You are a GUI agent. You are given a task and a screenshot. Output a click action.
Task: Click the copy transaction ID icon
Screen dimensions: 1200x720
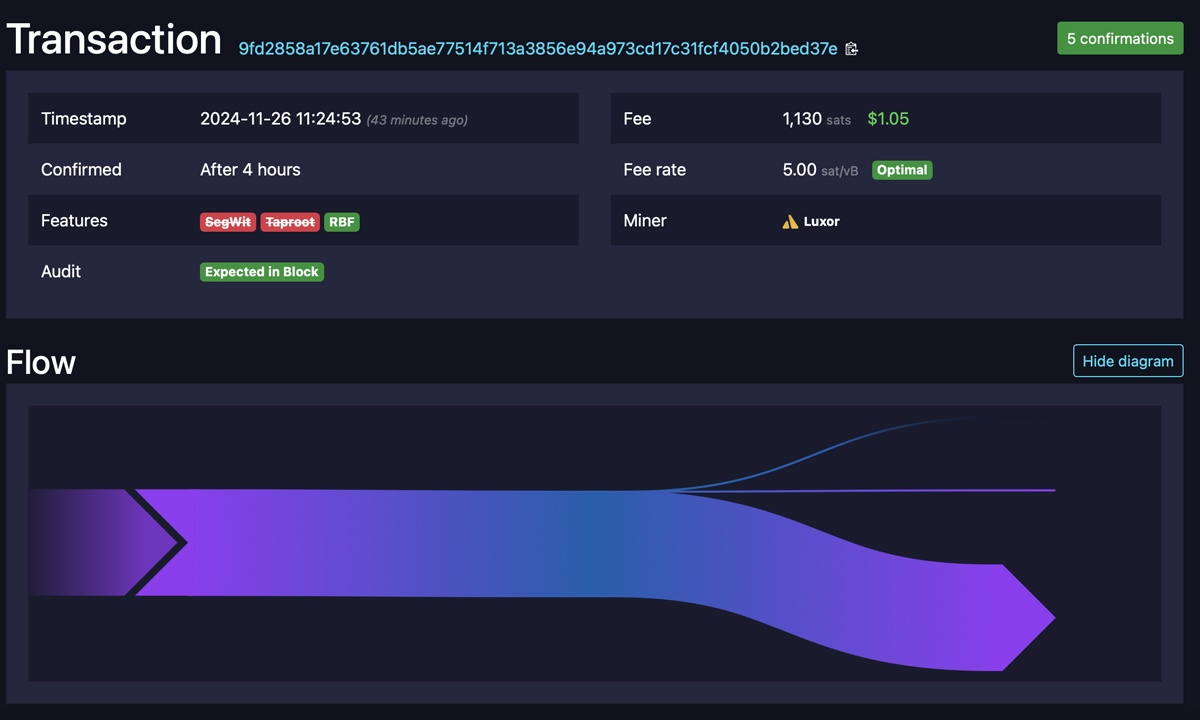click(851, 48)
